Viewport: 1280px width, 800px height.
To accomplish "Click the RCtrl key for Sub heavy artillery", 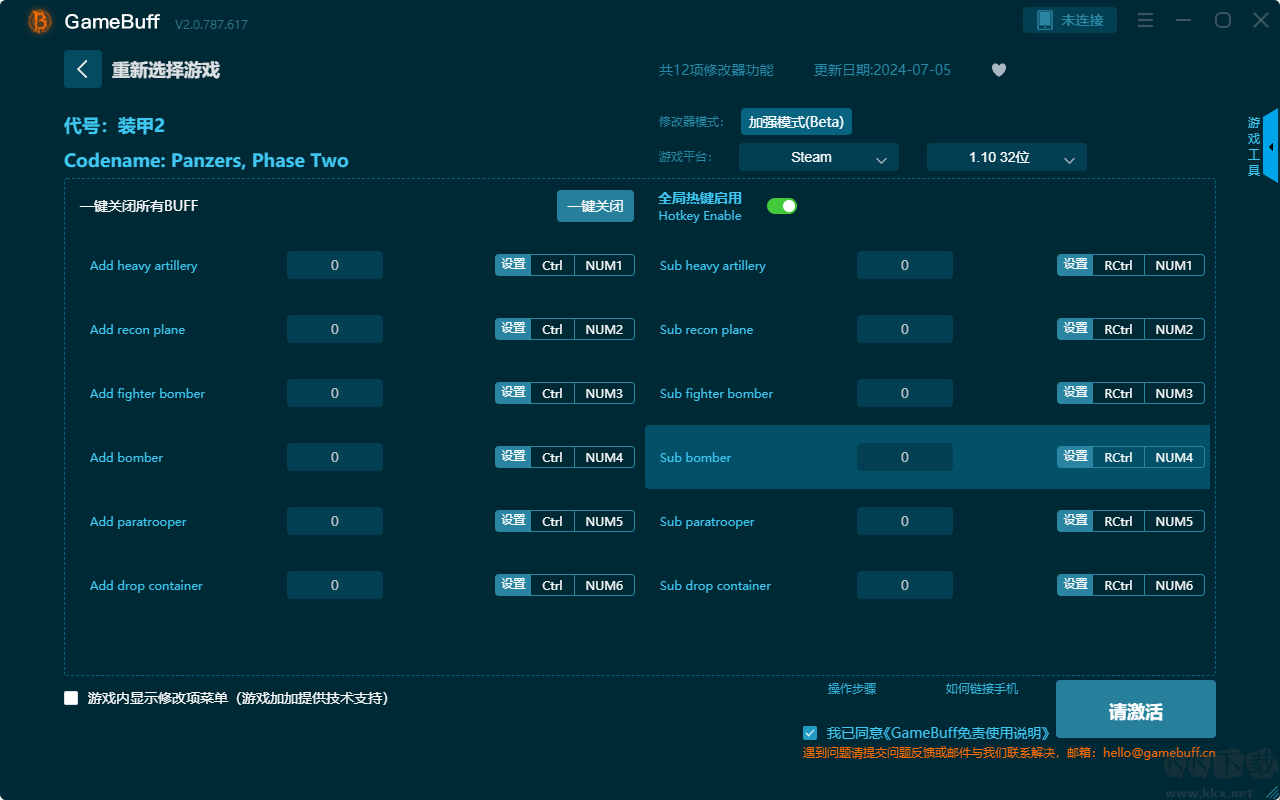I will click(x=1119, y=265).
